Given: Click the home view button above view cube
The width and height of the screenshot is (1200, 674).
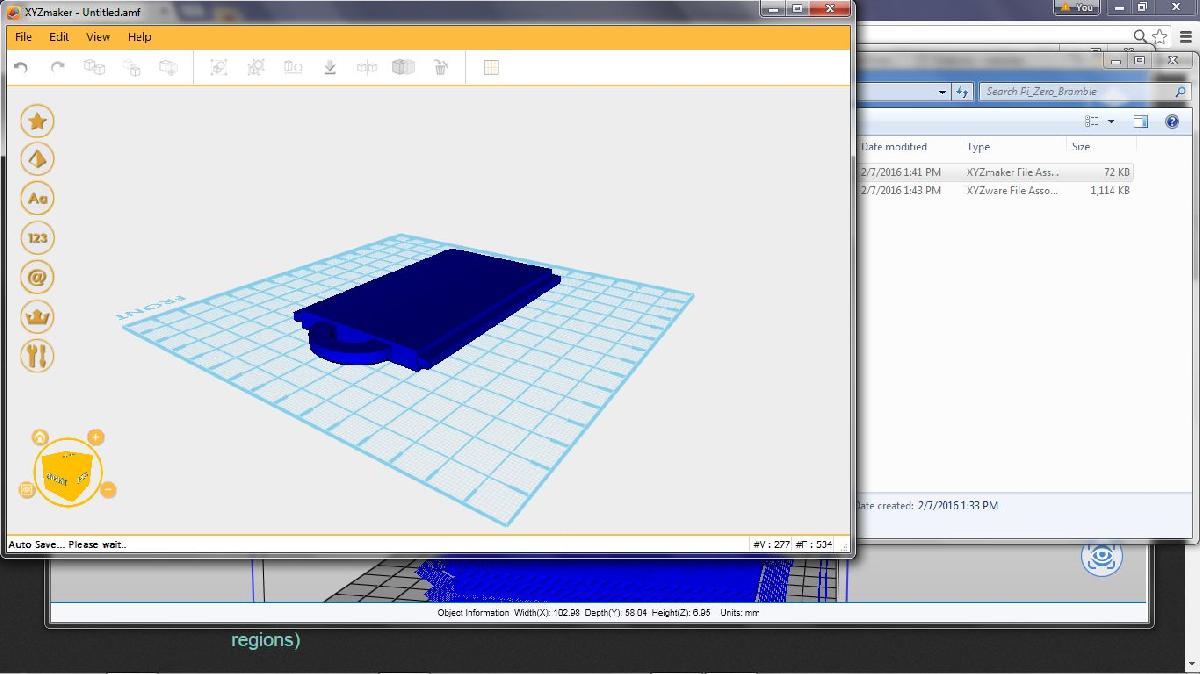Looking at the screenshot, I should (40, 437).
